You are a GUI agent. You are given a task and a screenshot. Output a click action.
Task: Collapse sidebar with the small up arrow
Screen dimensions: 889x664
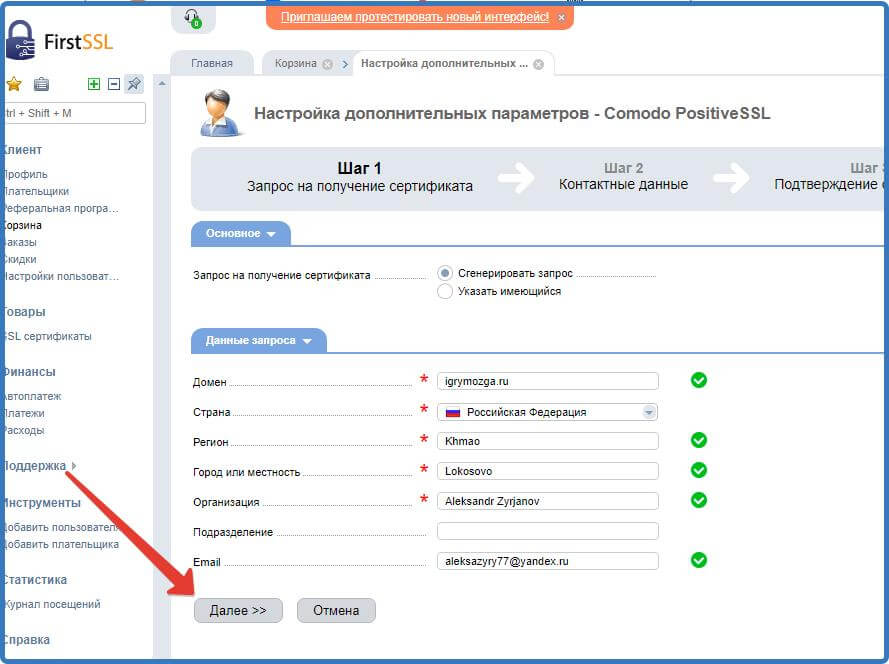162,84
